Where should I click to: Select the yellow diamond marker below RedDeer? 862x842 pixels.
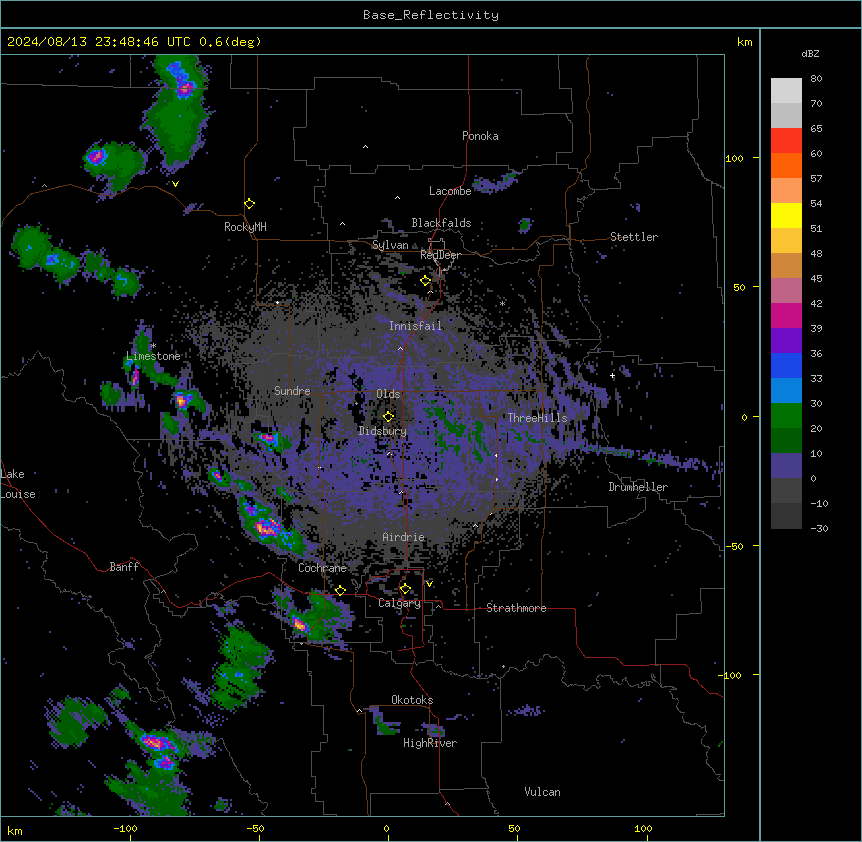[x=426, y=281]
